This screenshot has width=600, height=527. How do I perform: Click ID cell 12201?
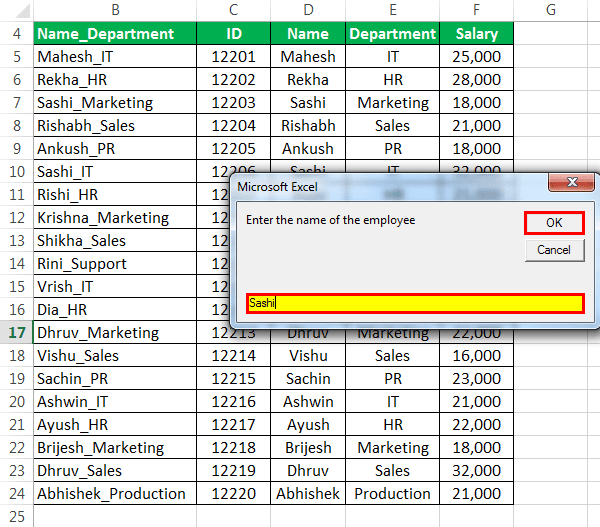[233, 57]
